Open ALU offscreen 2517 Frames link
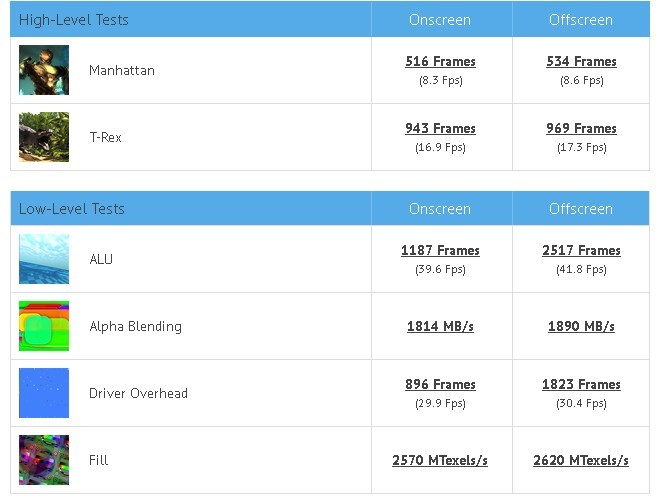The width and height of the screenshot is (658, 499). pyautogui.click(x=581, y=251)
